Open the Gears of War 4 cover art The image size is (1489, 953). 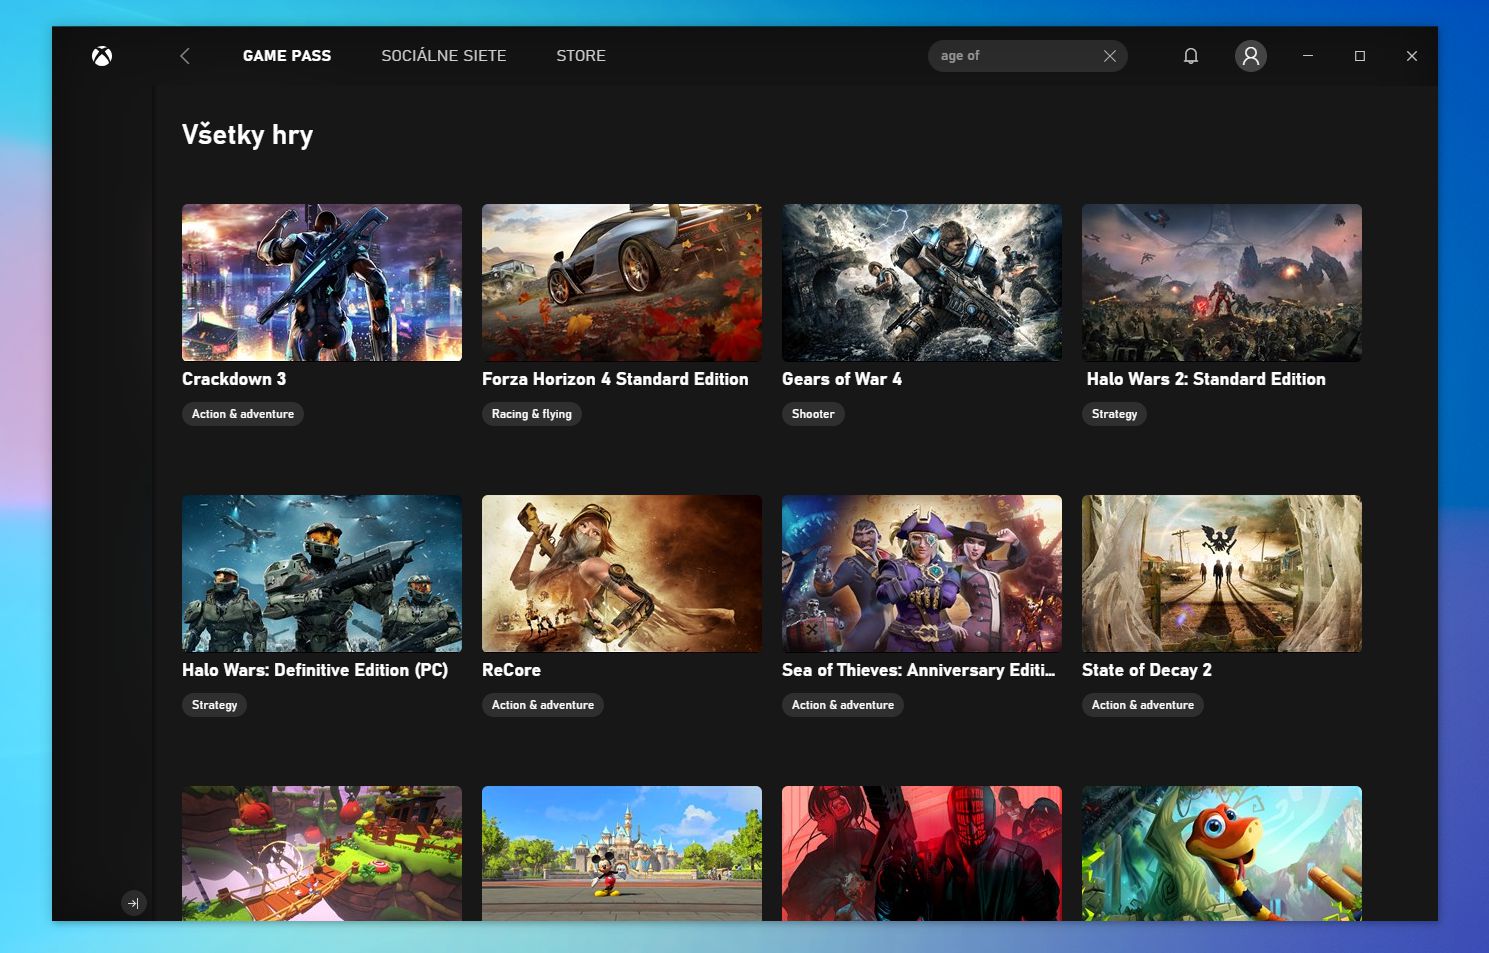tap(922, 283)
